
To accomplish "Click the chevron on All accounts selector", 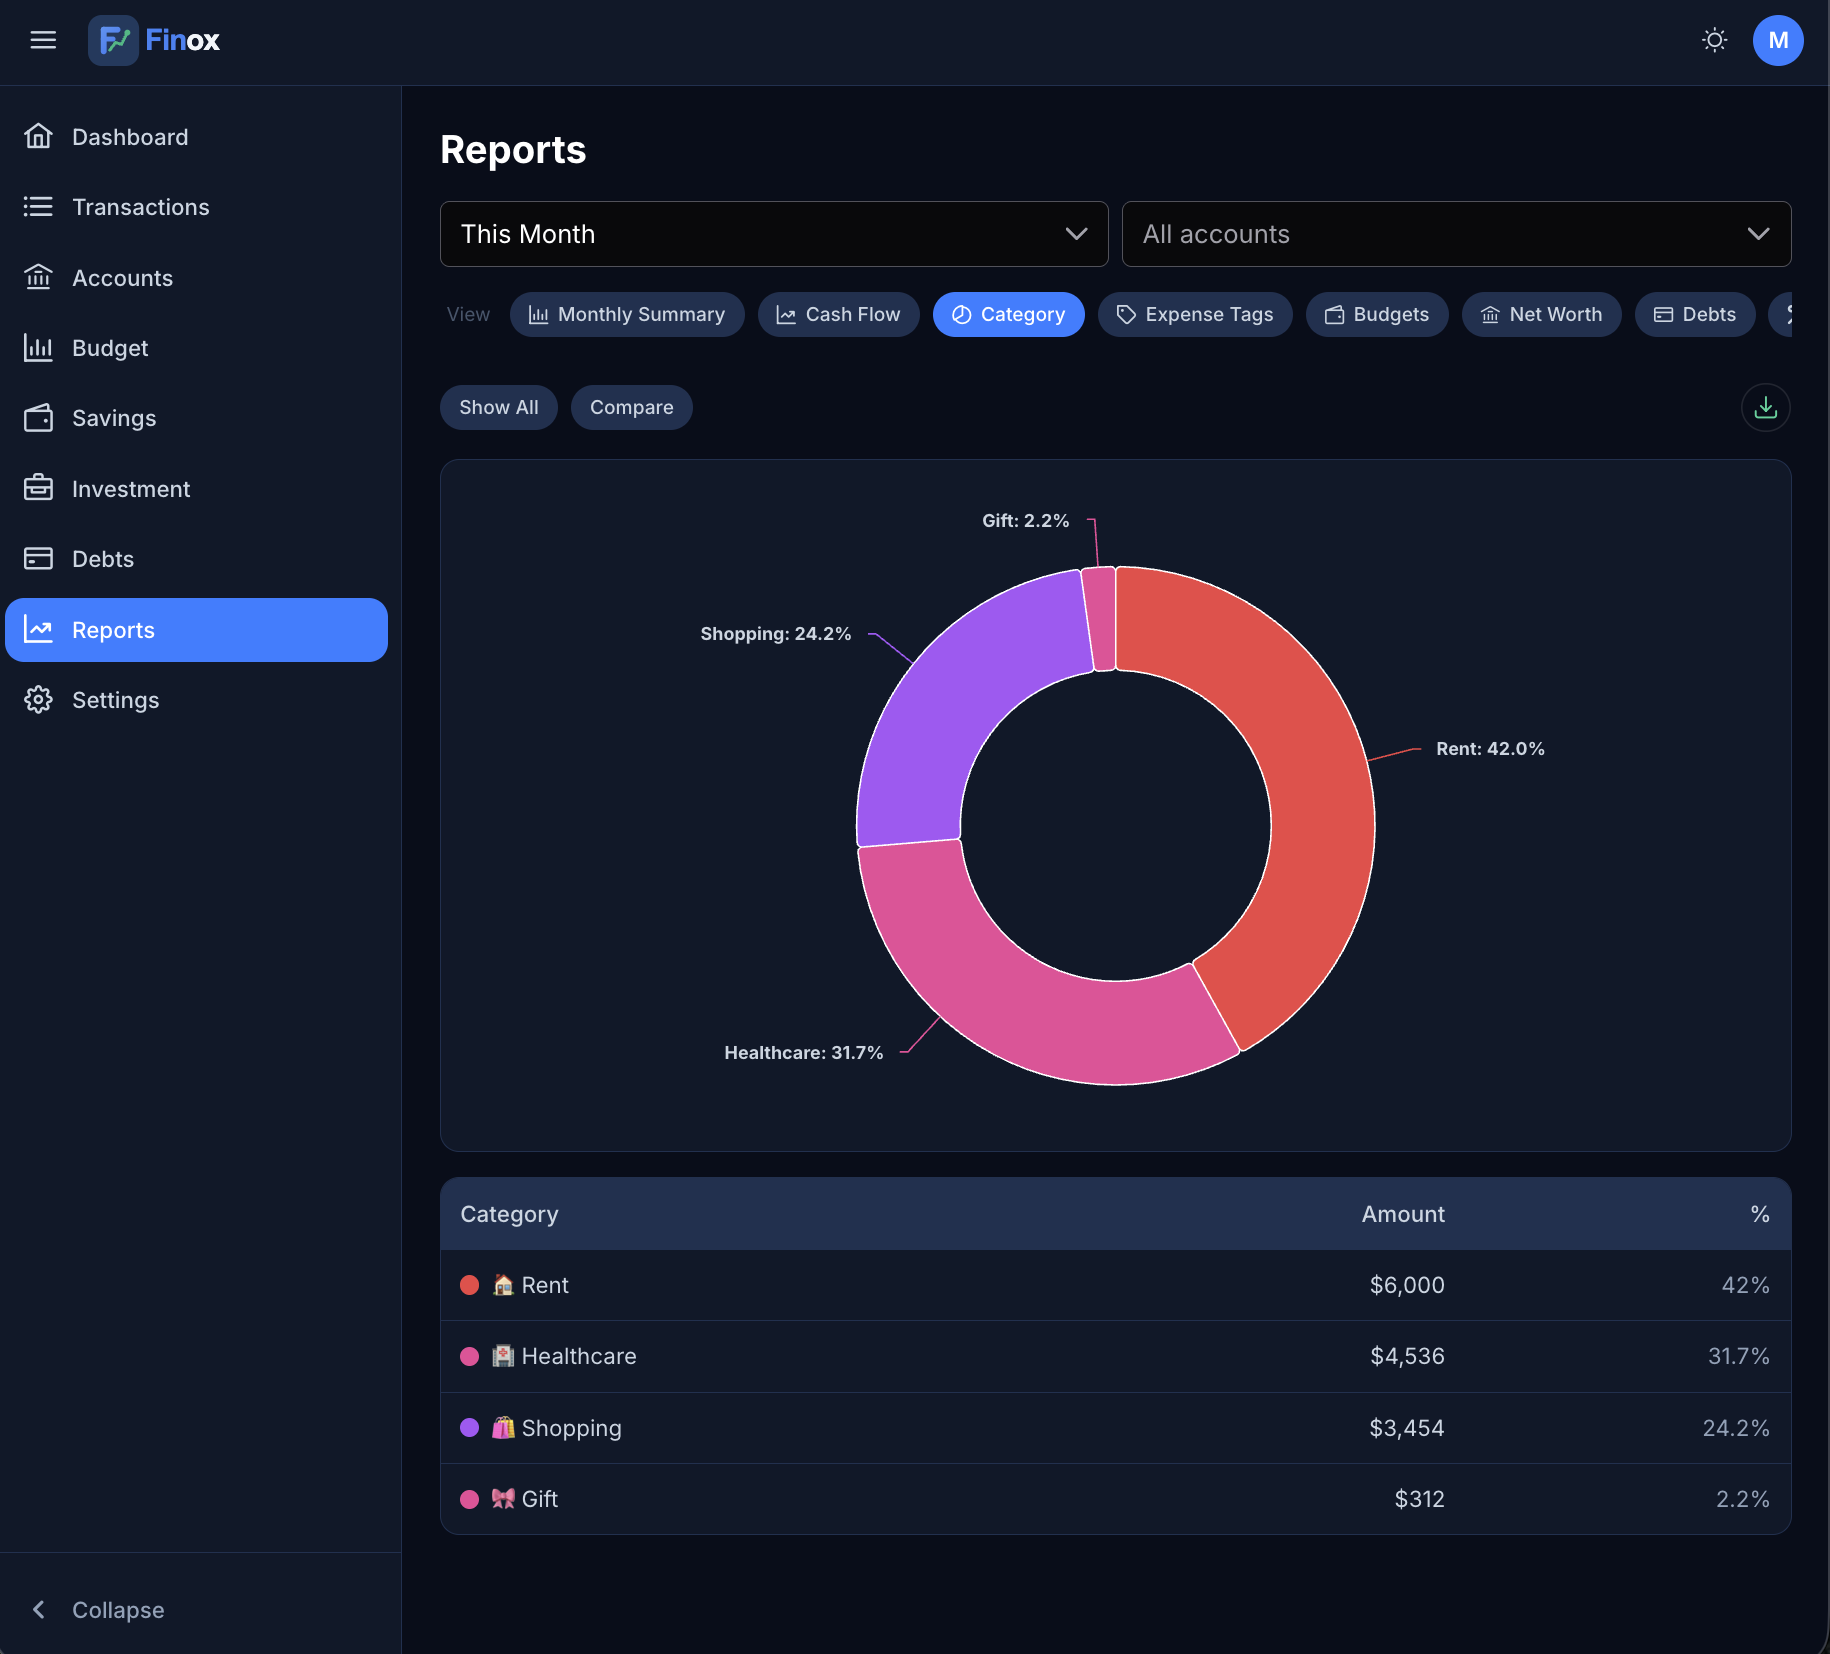I will 1758,234.
